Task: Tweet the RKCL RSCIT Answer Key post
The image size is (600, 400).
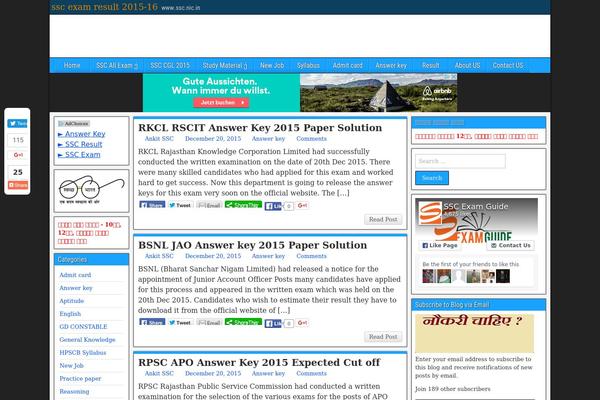Action: pos(180,205)
